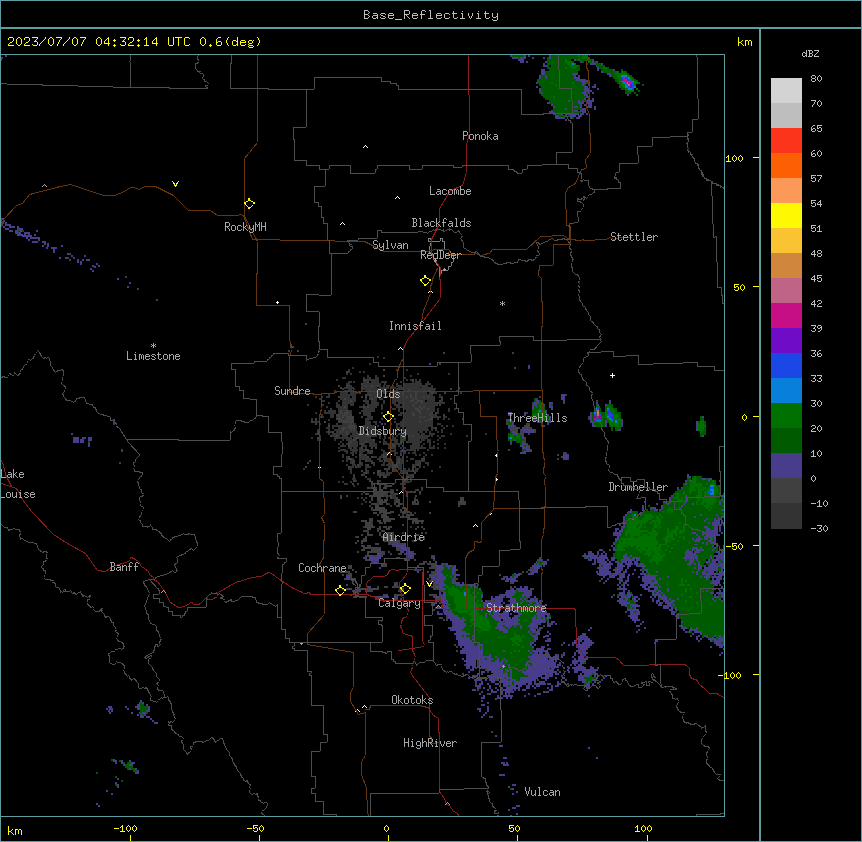Screen dimensions: 862x842
Task: Click the Sundre town label
Action: (x=292, y=391)
